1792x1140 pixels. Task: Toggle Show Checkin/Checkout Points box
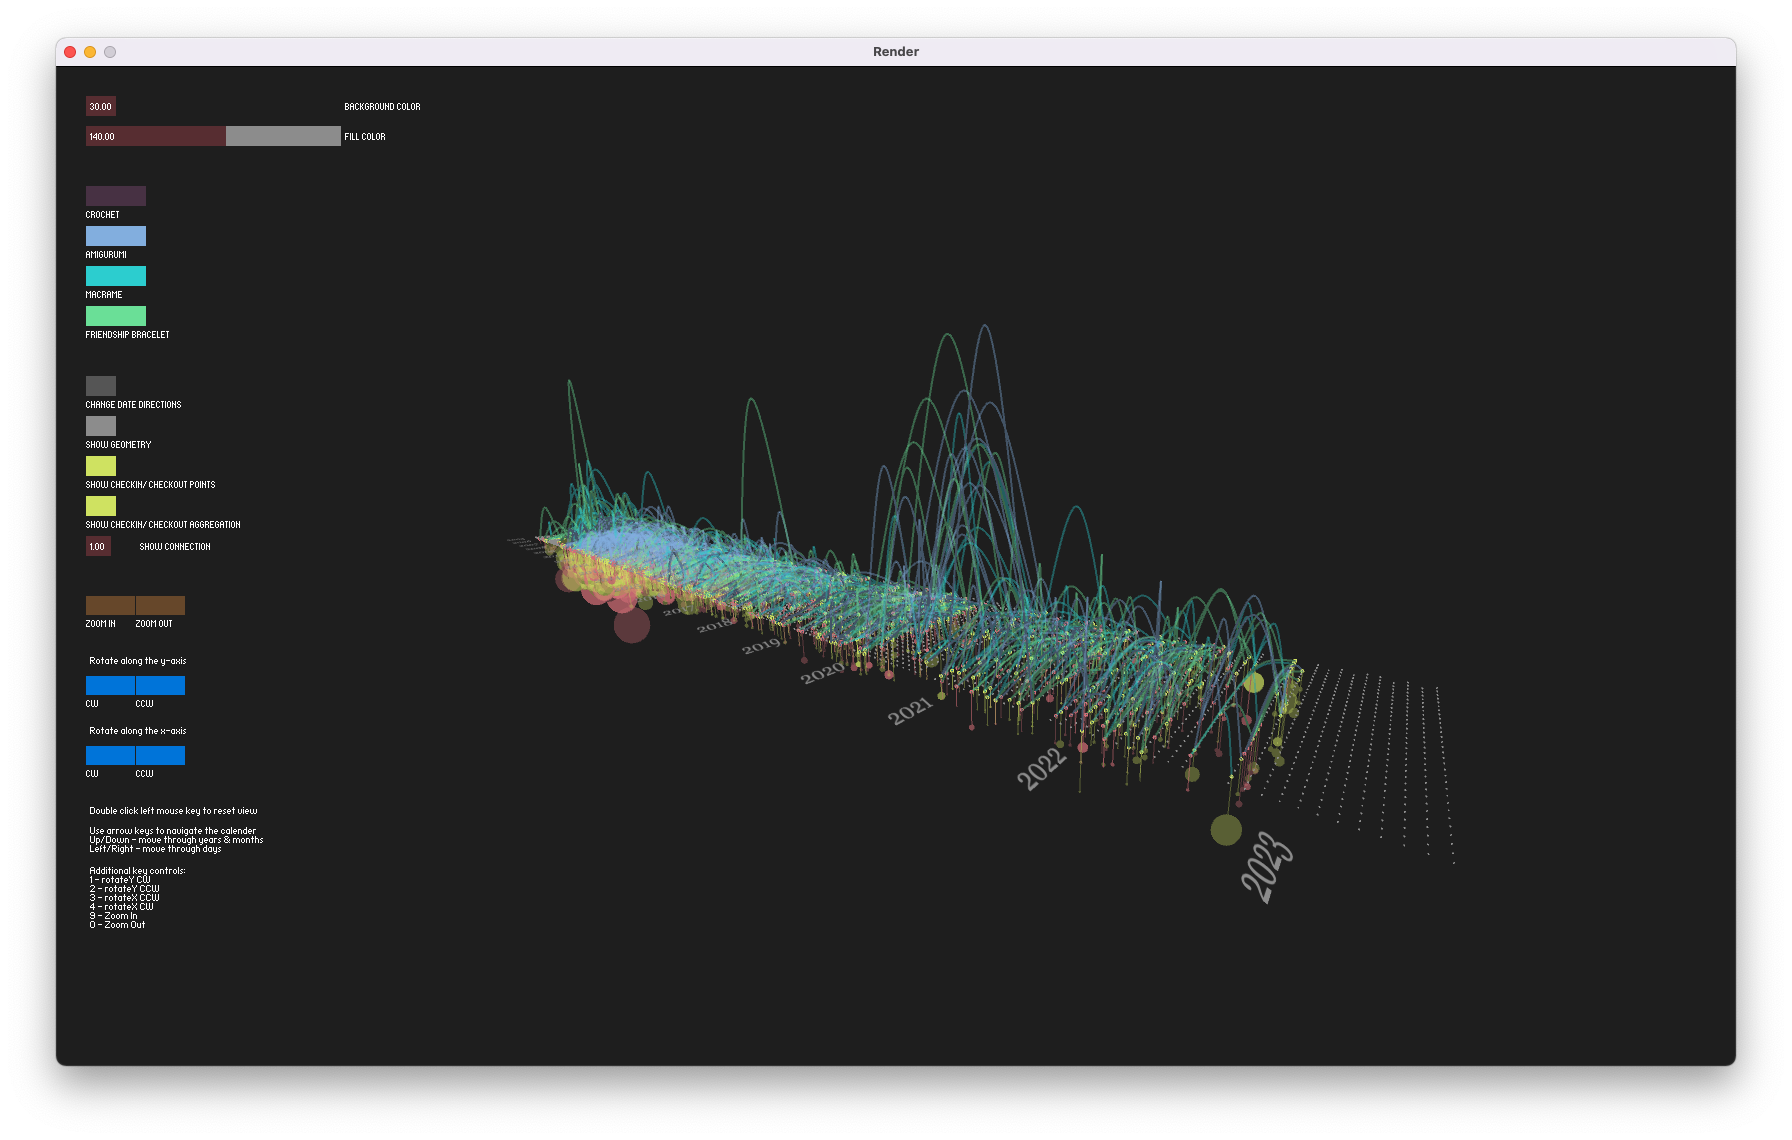[x=101, y=466]
